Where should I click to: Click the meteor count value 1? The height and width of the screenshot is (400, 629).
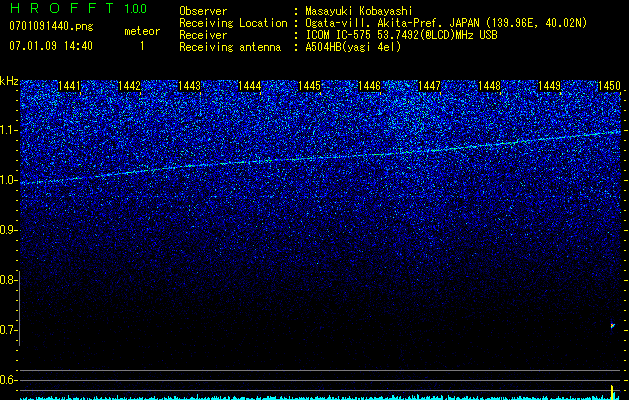coord(142,46)
